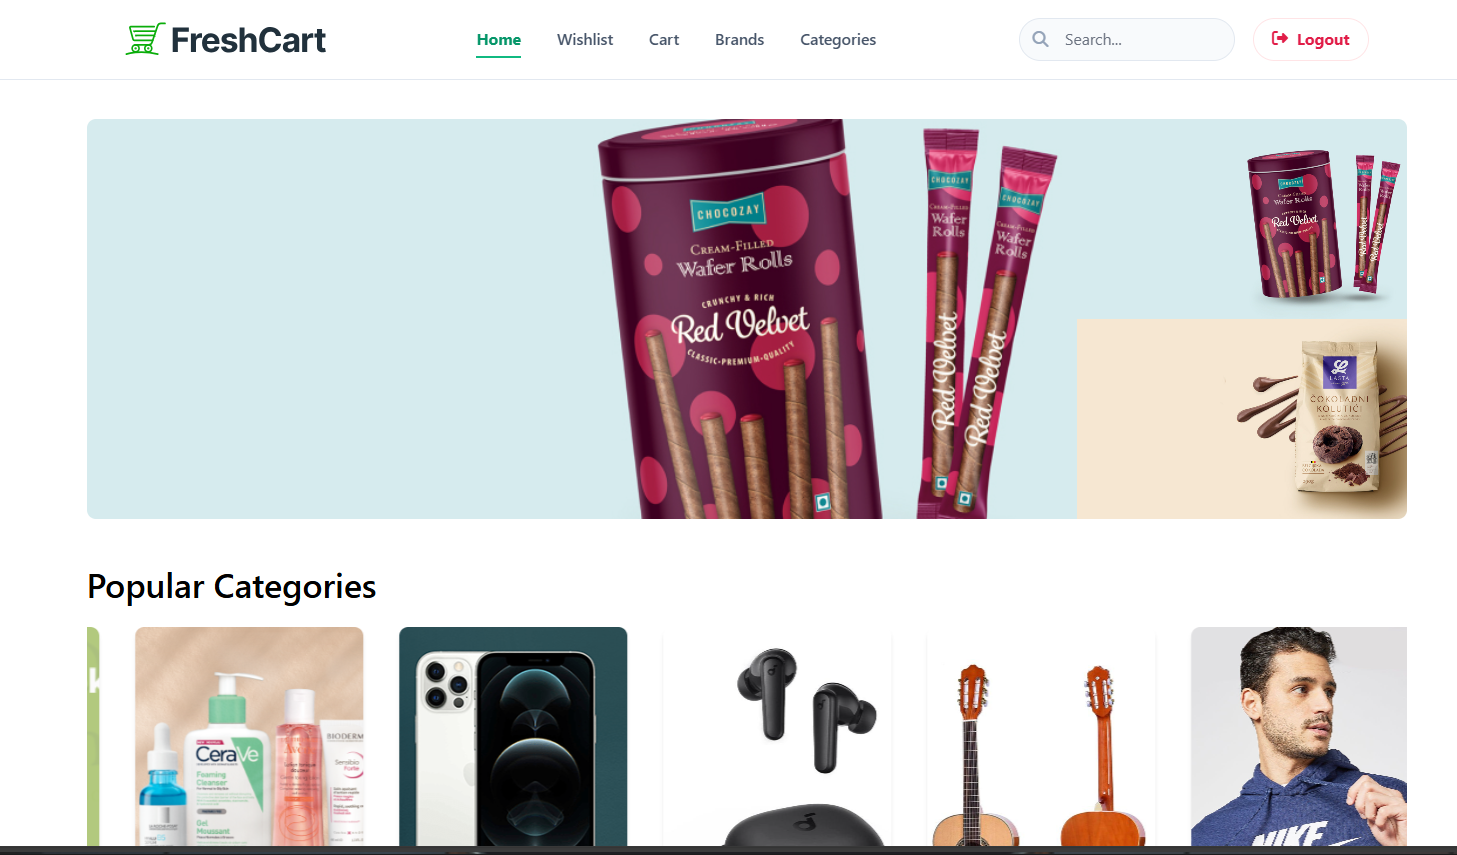Click the FreshCart shopping cart logo icon
Viewport: 1457px width, 855px height.
145,39
